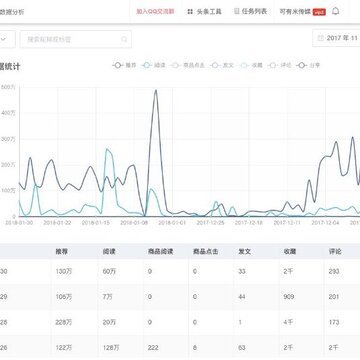Screen dimensions: 360x360
Task: Click x-axis label 2017-12-11
Action: [287, 223]
